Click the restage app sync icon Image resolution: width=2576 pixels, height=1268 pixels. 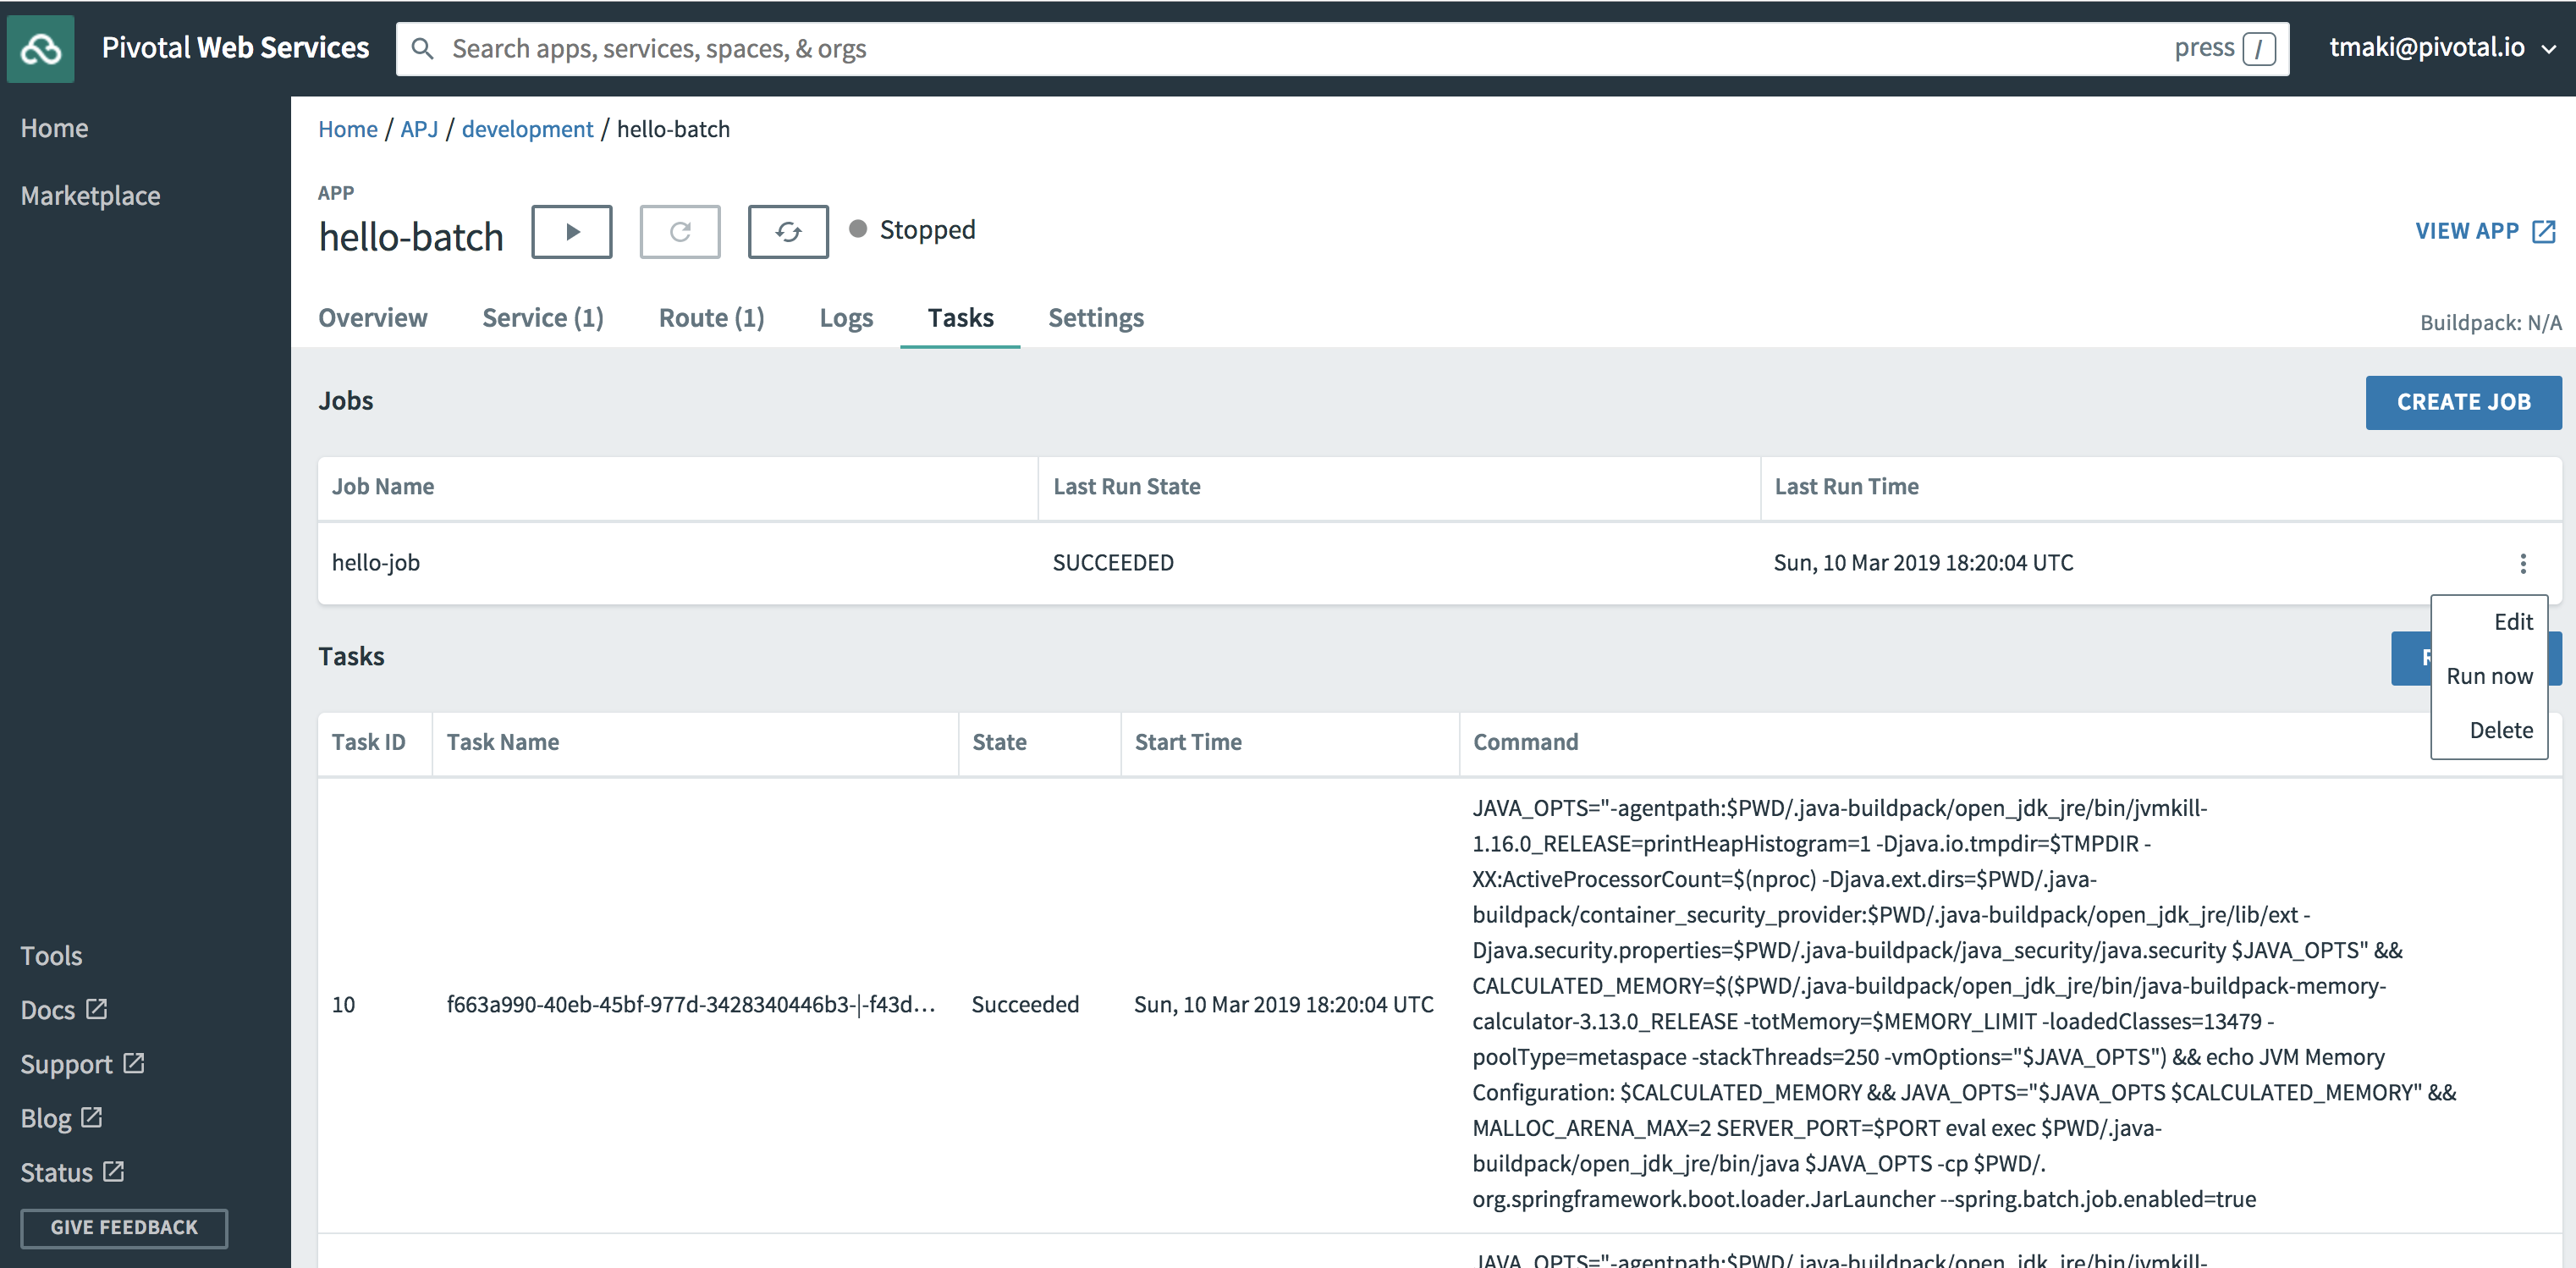[x=787, y=232]
